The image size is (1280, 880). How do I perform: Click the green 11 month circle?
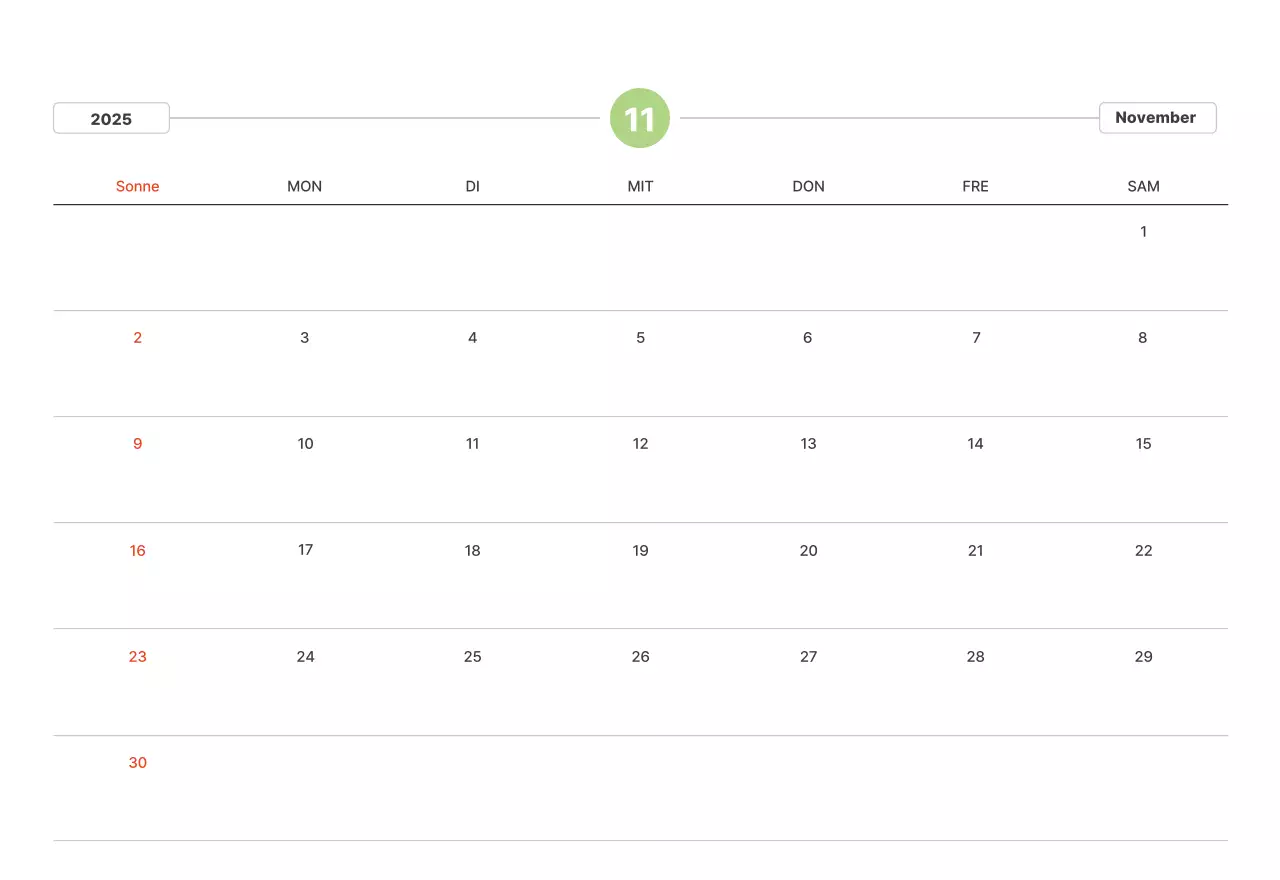tap(640, 119)
